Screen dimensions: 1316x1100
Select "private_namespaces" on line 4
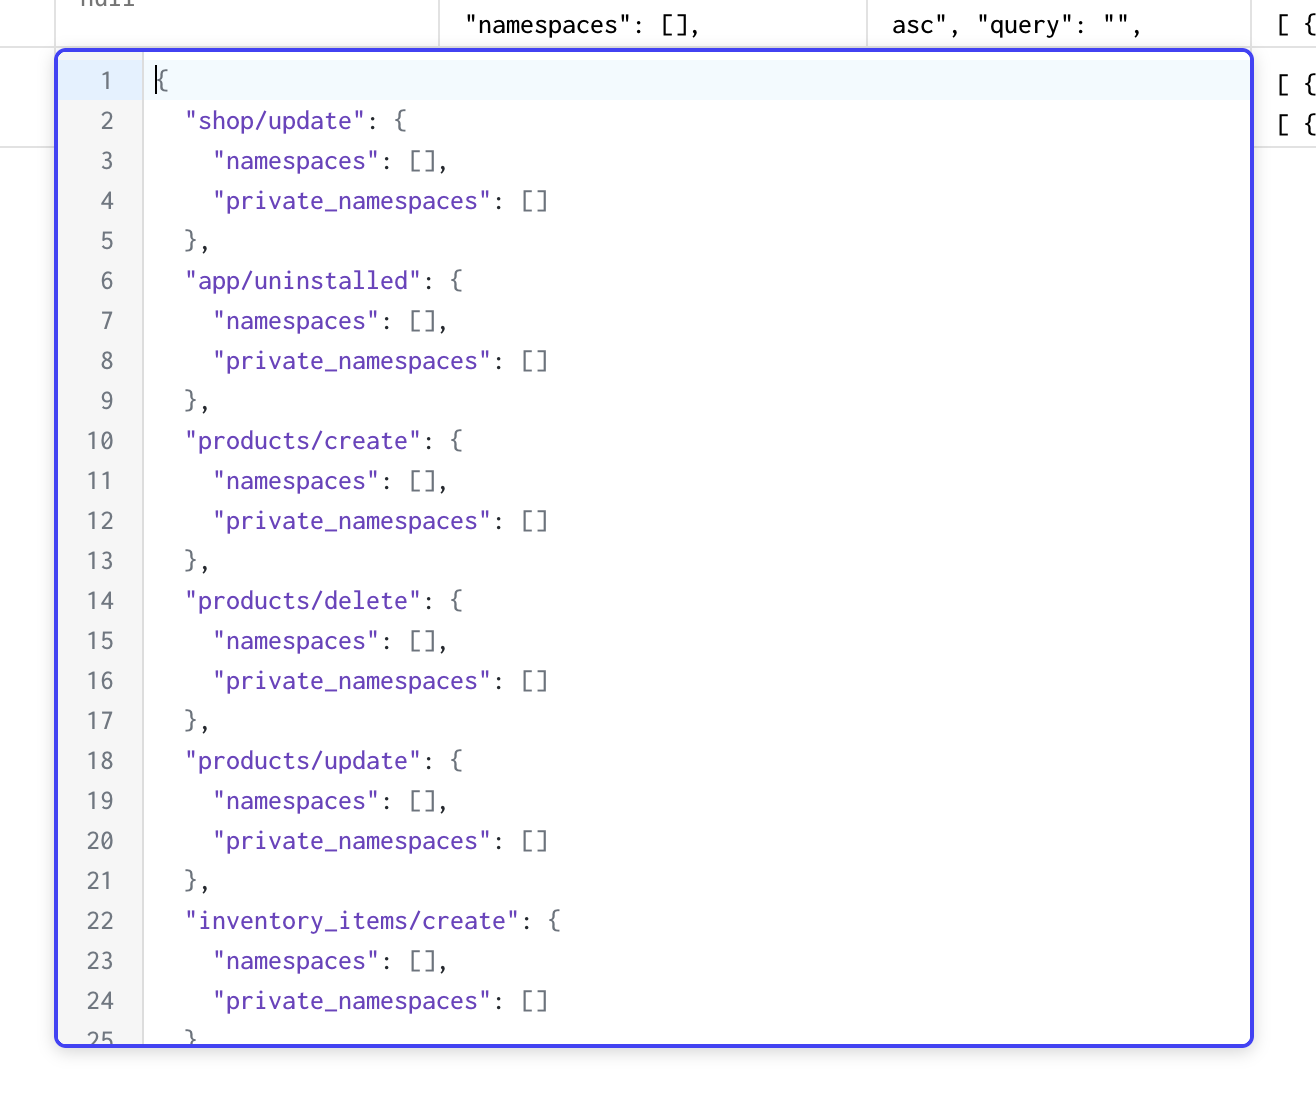352,200
